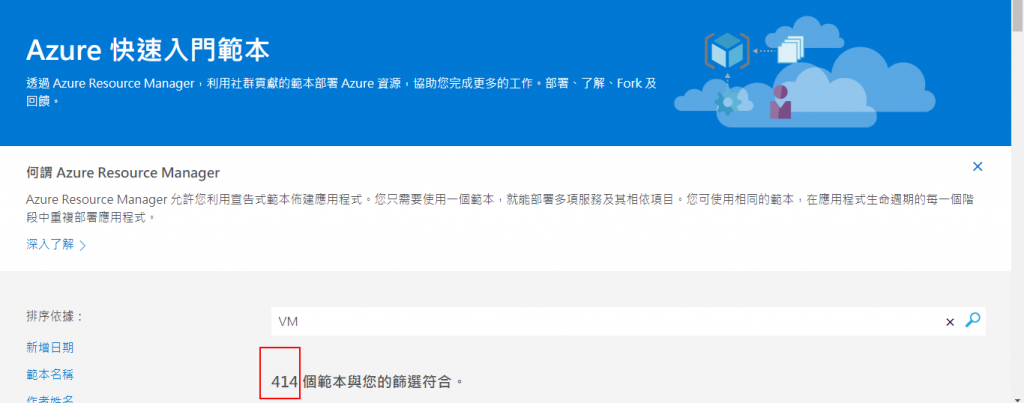Image resolution: width=1024 pixels, height=403 pixels.
Task: Close the Azure Resource Manager info panel
Action: click(x=978, y=167)
